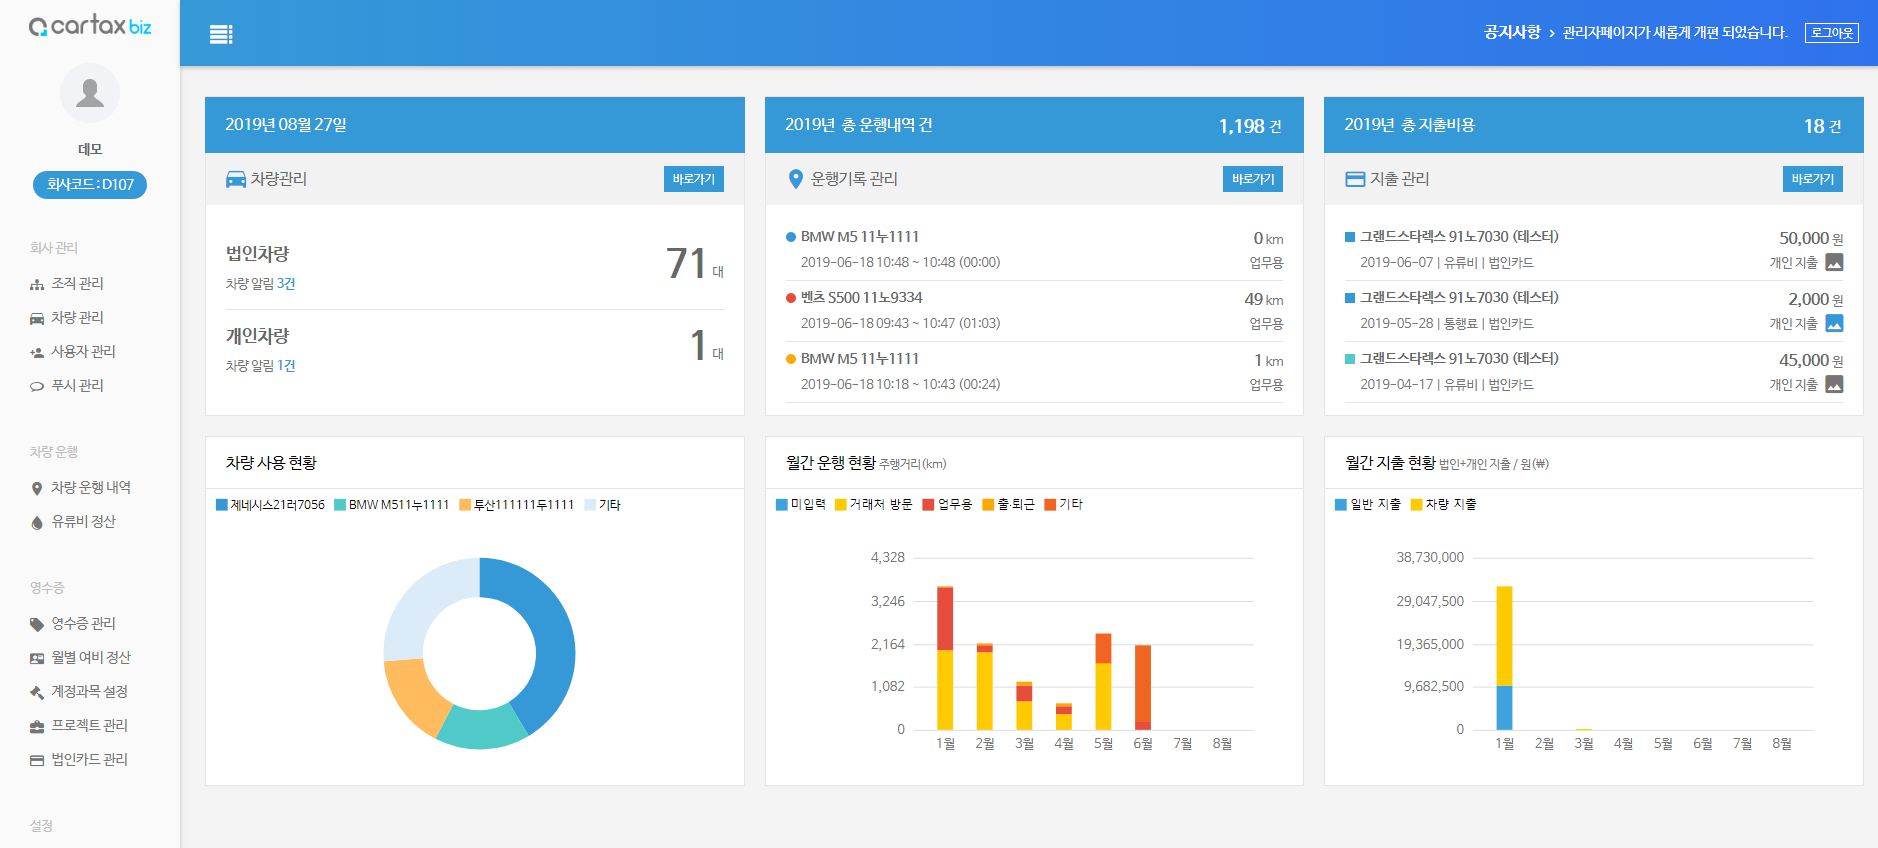1878x848 pixels.
Task: Toggle 투산111111두1111 legend swatch
Action: 465,505
